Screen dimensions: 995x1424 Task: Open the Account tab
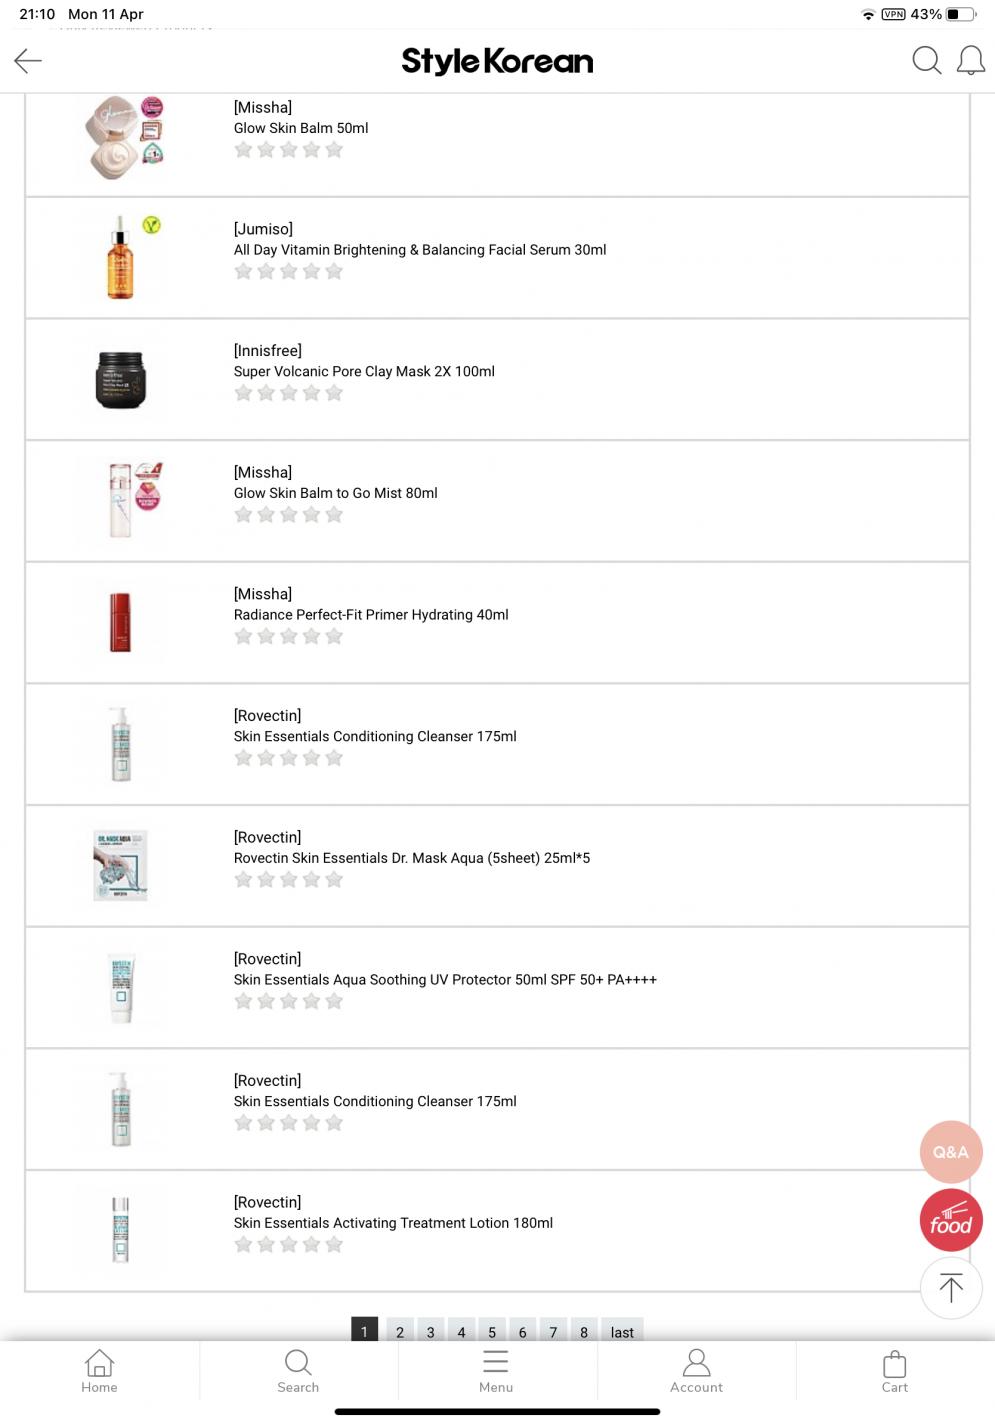click(696, 1371)
